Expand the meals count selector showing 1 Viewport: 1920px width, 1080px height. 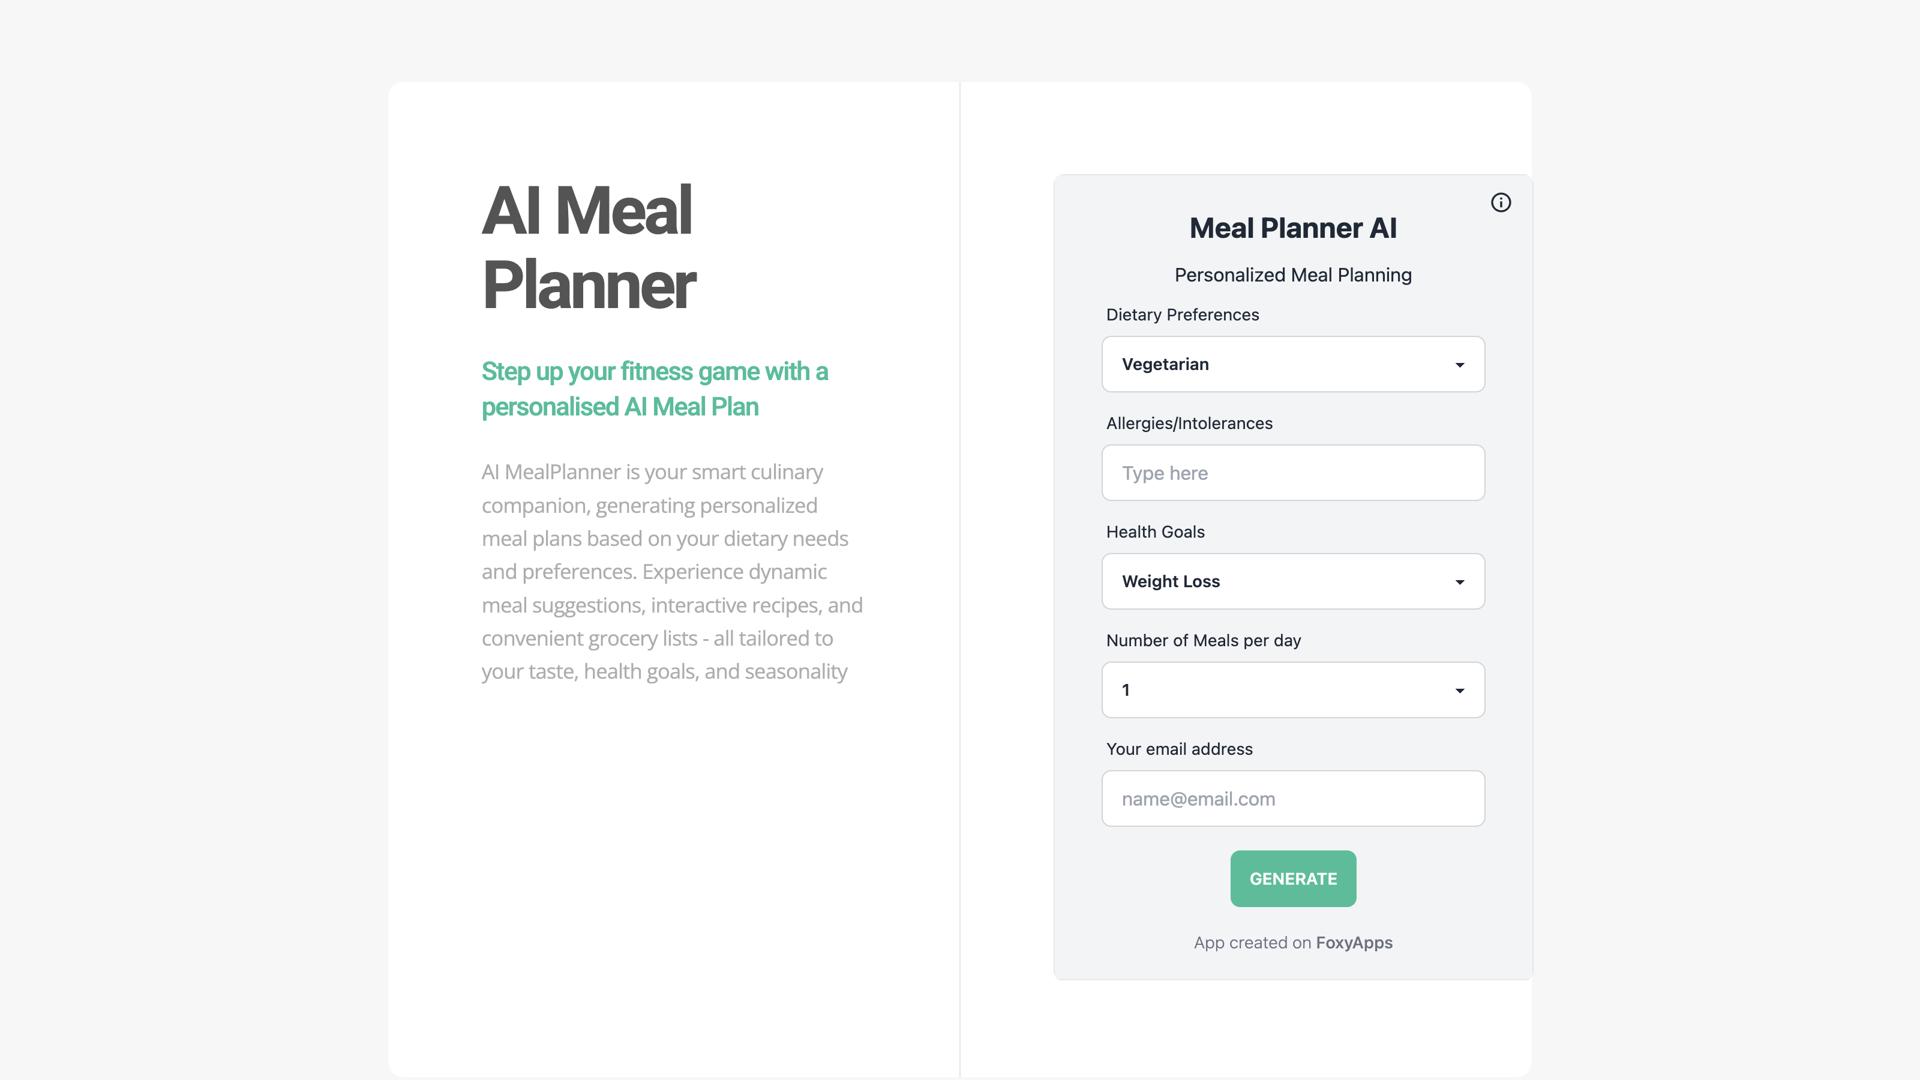[x=1459, y=689]
